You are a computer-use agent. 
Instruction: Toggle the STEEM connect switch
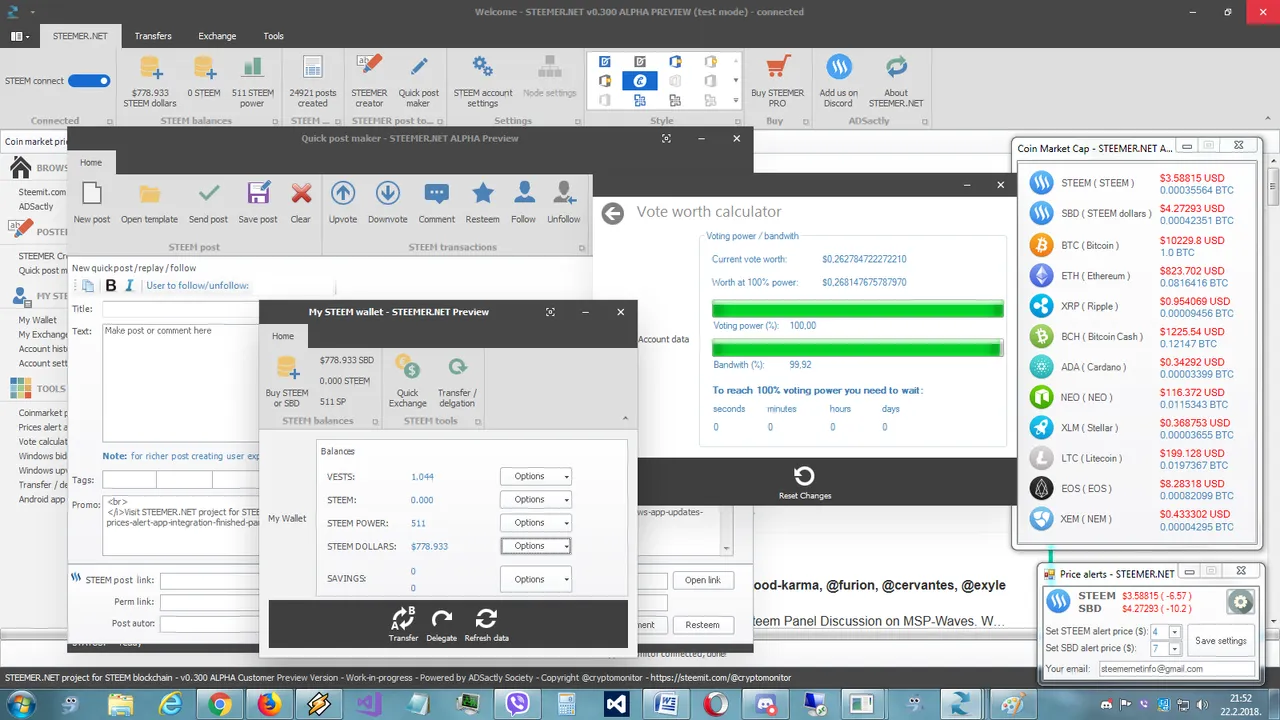pos(89,81)
